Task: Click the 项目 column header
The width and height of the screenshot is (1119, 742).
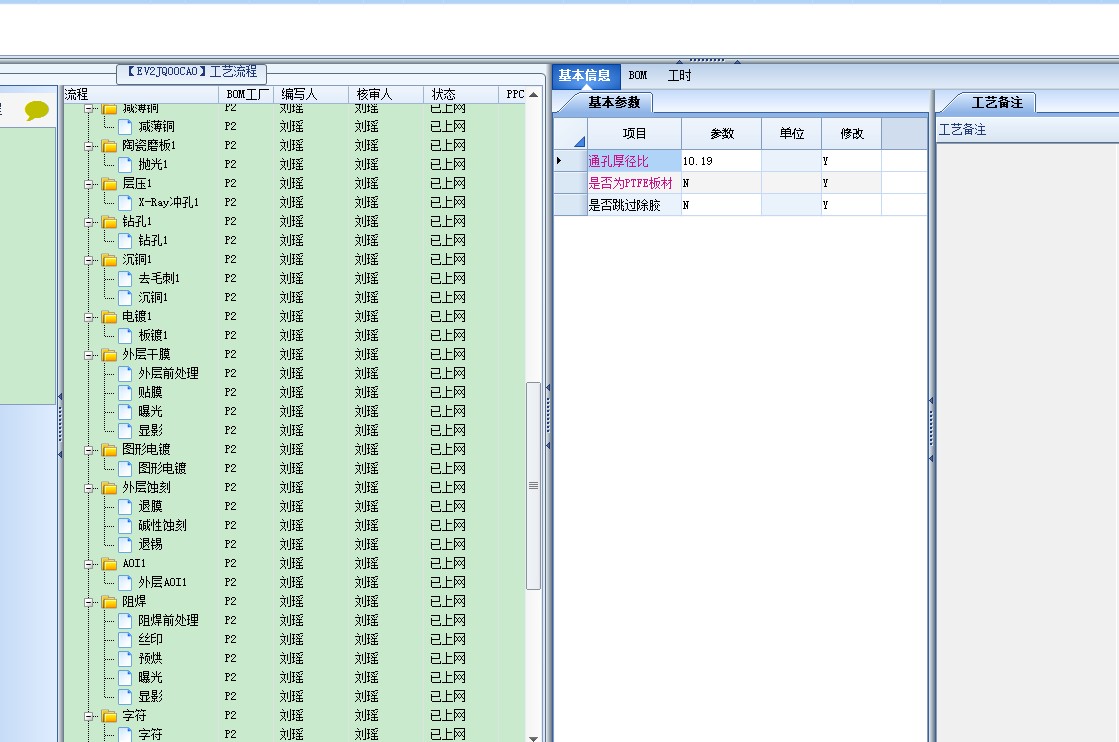Action: point(634,133)
